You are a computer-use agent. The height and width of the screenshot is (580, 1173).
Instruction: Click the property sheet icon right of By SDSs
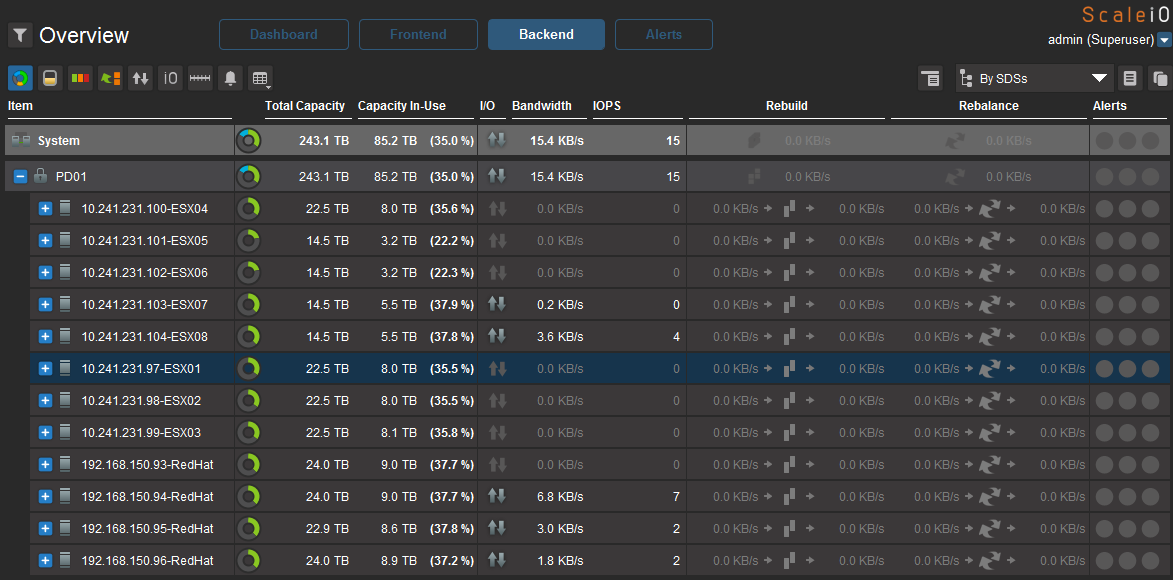tap(1130, 78)
